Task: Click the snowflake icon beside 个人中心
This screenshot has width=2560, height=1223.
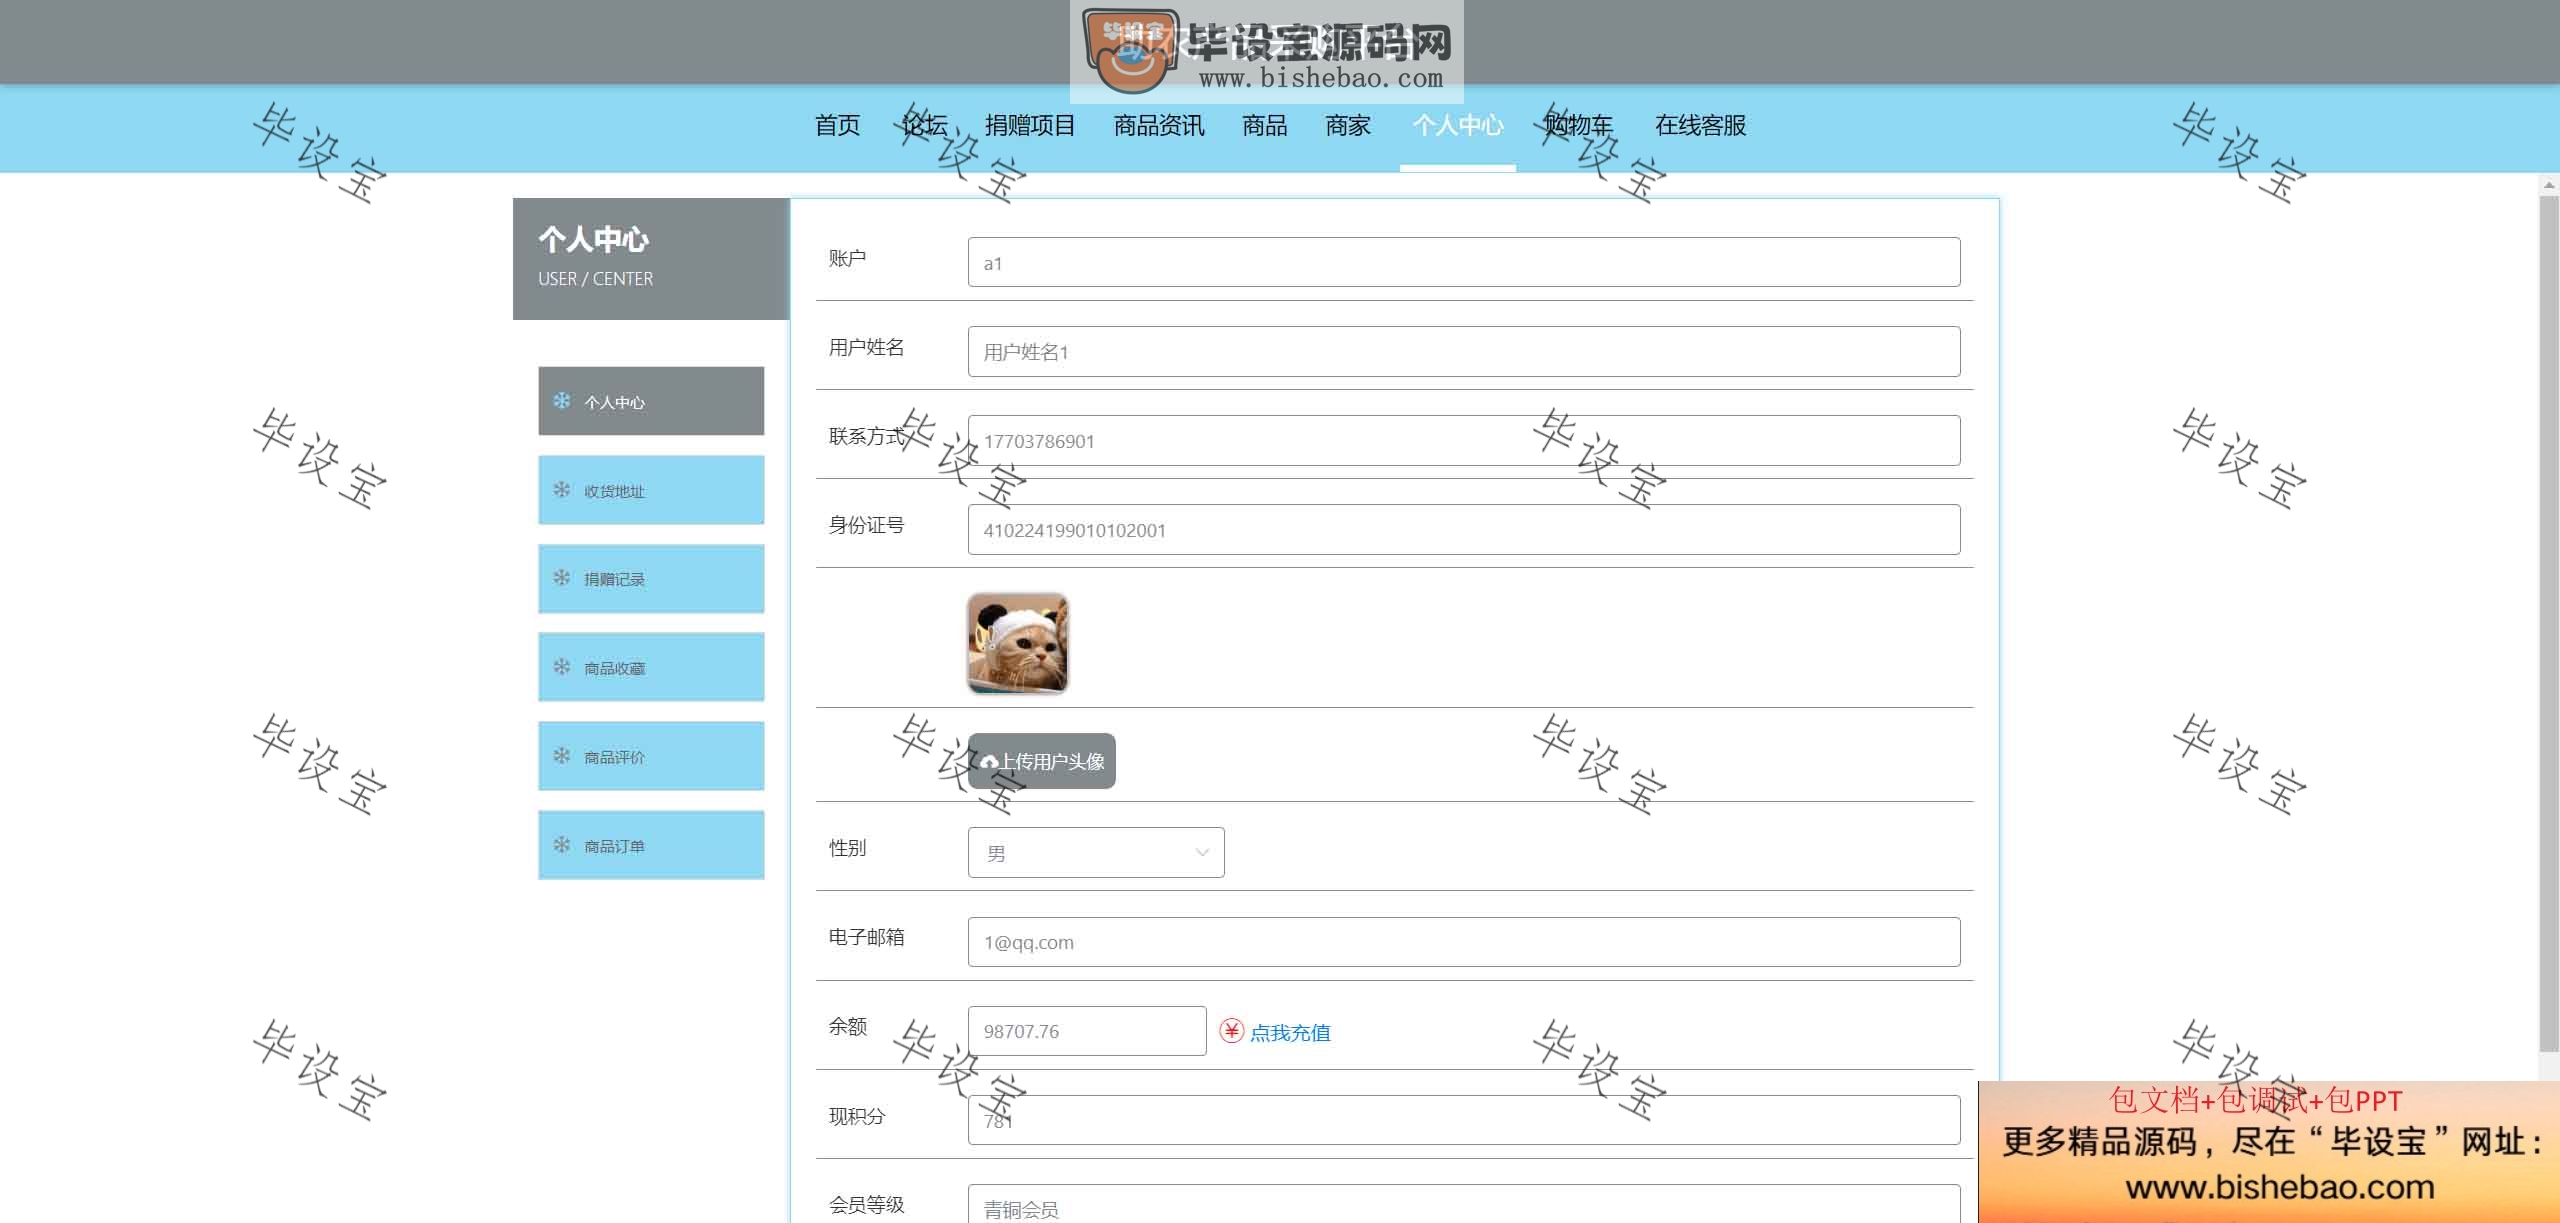Action: pyautogui.click(x=562, y=401)
